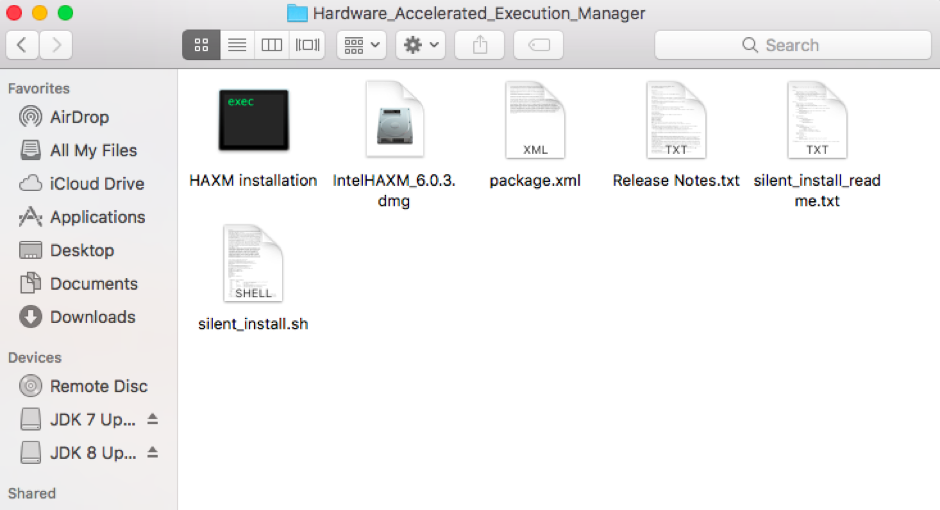Switch to icon view
This screenshot has width=940, height=510.
[x=201, y=45]
